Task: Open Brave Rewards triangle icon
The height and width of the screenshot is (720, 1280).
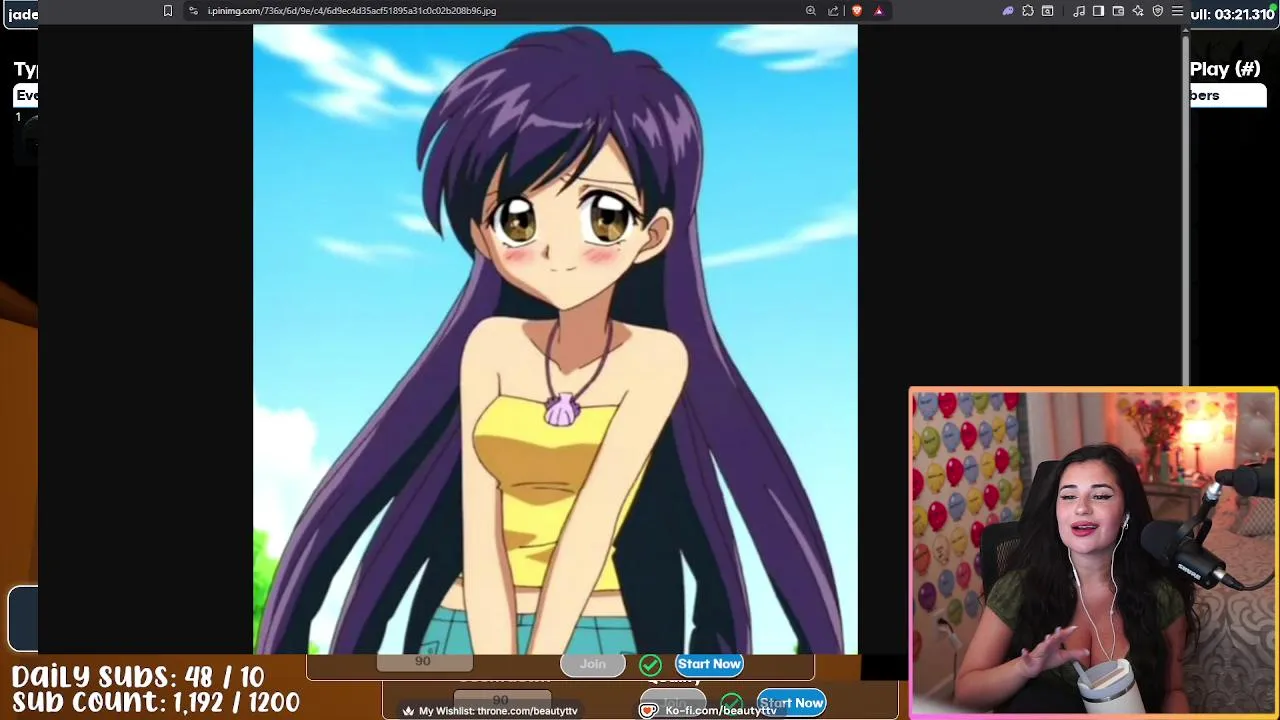Action: [879, 11]
